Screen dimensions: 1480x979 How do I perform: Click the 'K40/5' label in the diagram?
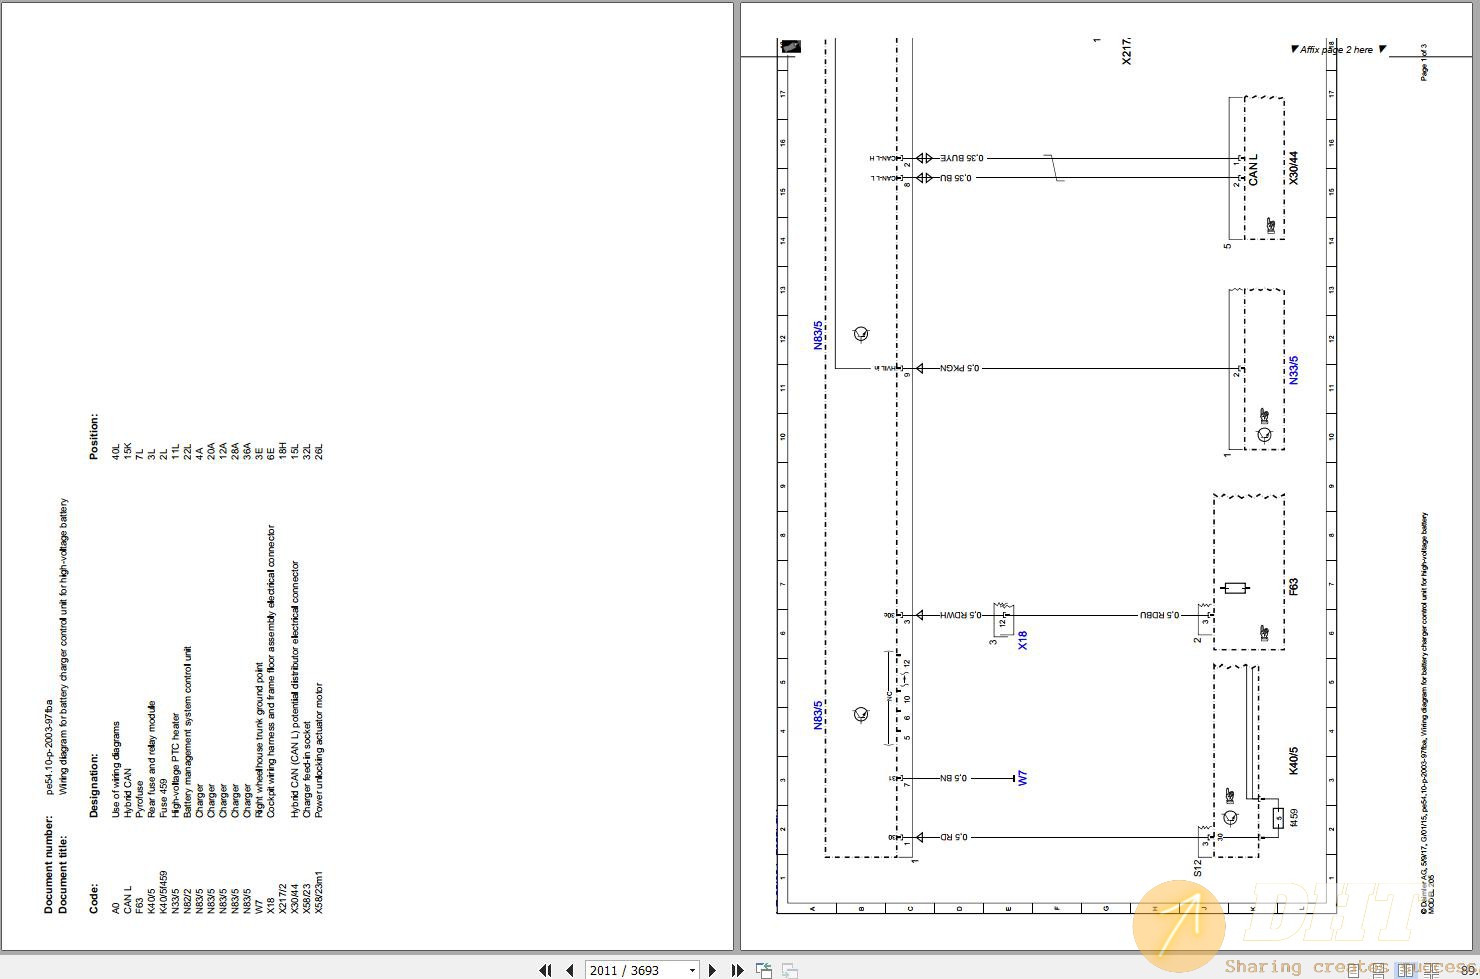(x=1293, y=761)
